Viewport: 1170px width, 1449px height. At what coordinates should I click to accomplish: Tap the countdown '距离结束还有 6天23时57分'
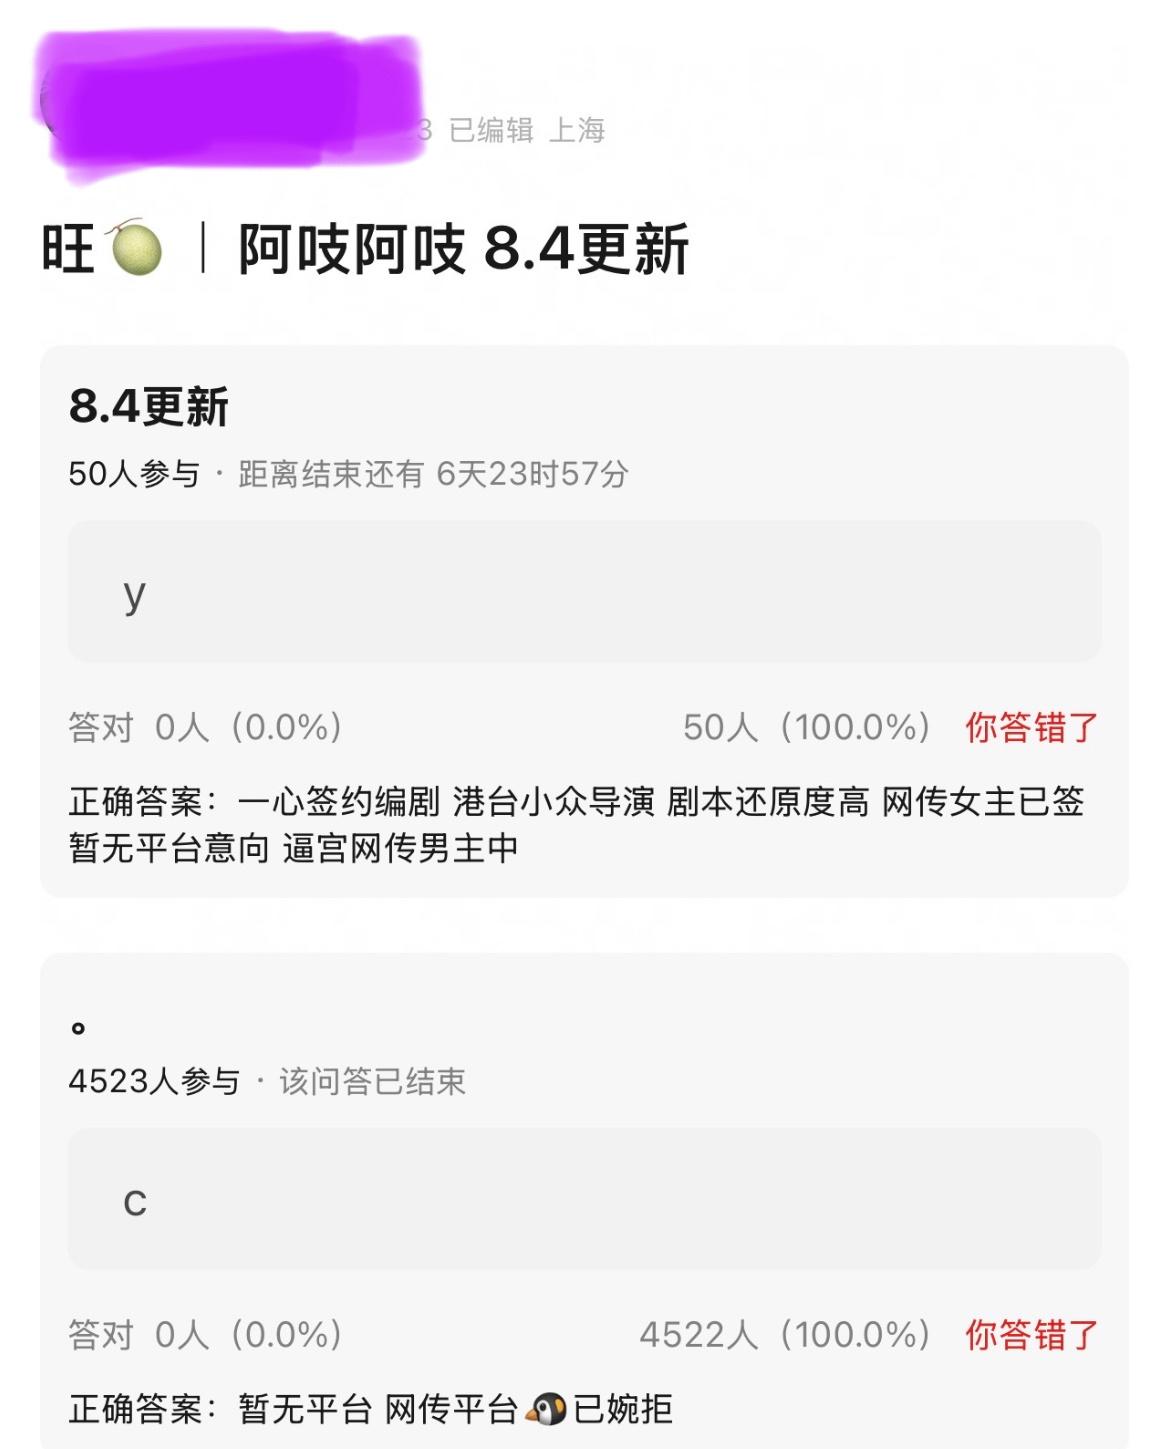coord(433,474)
